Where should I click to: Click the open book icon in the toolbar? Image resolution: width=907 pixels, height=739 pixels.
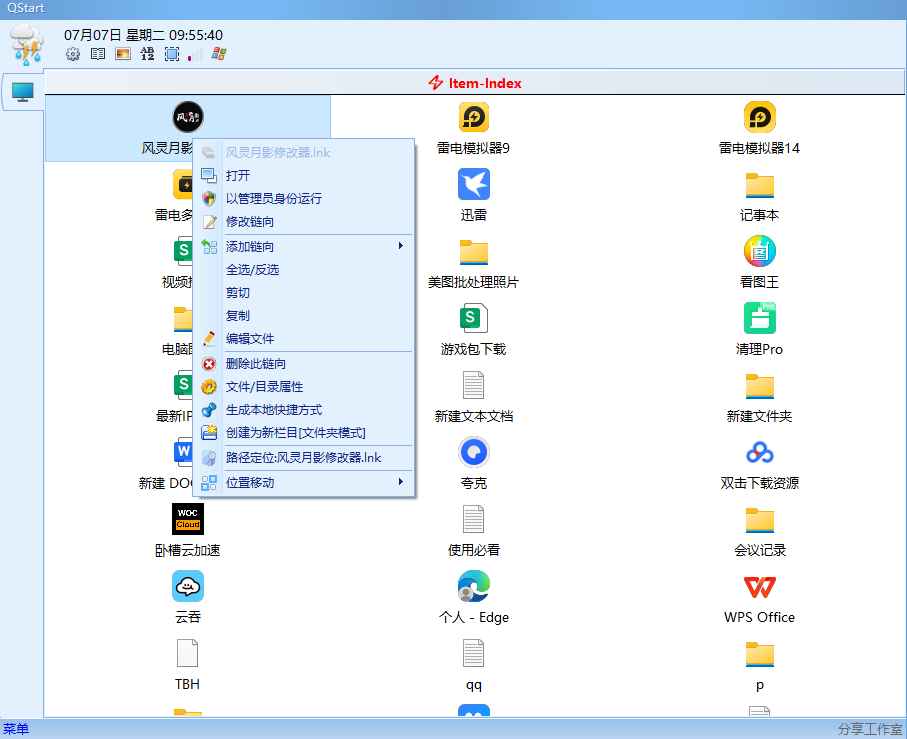tap(98, 54)
